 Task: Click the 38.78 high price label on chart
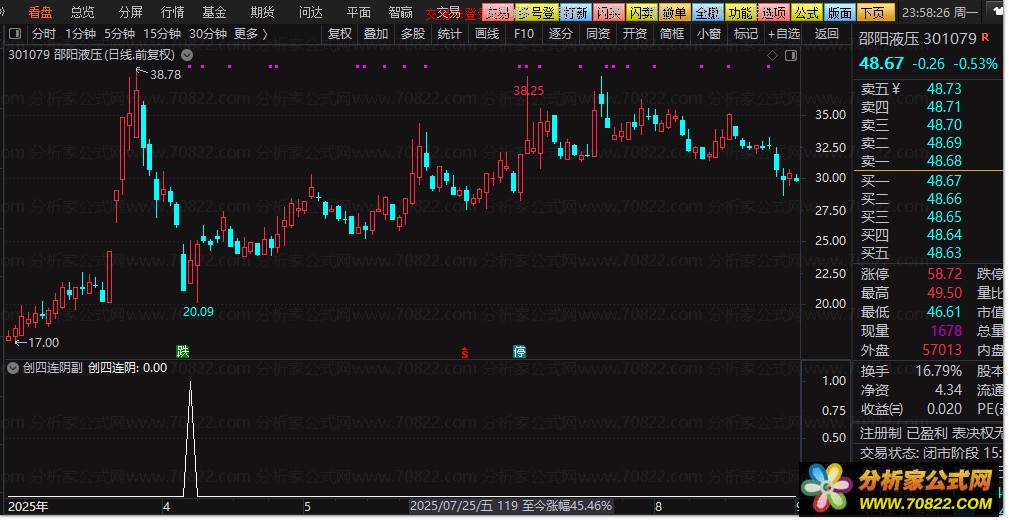coord(165,75)
